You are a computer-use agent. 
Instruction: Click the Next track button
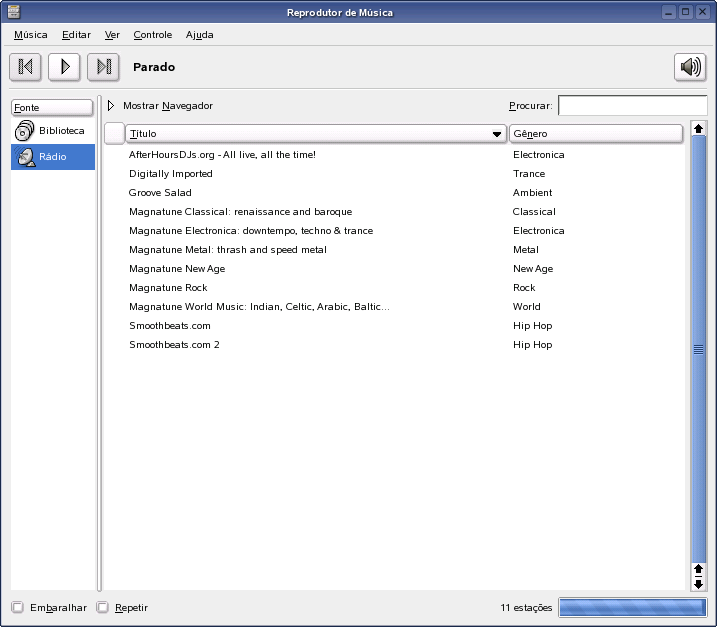tap(103, 67)
